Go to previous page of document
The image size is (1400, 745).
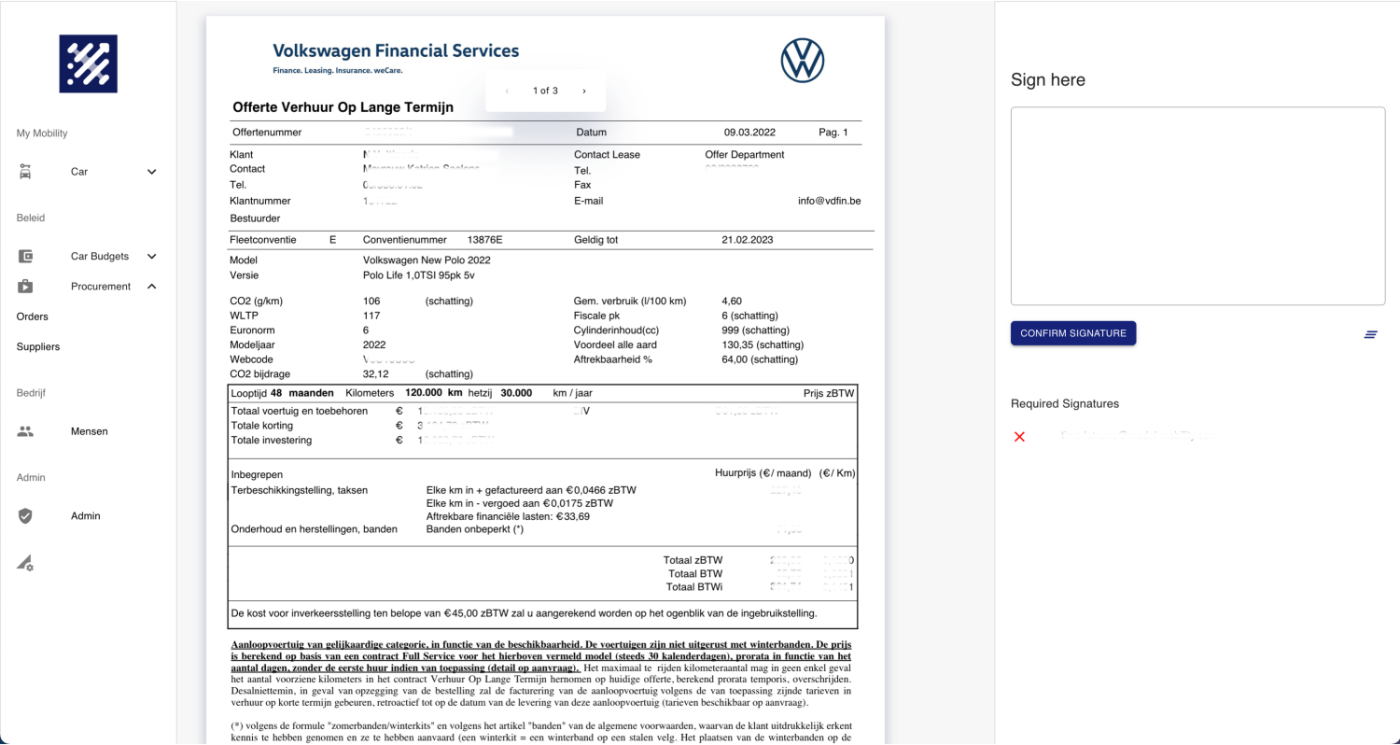507,91
